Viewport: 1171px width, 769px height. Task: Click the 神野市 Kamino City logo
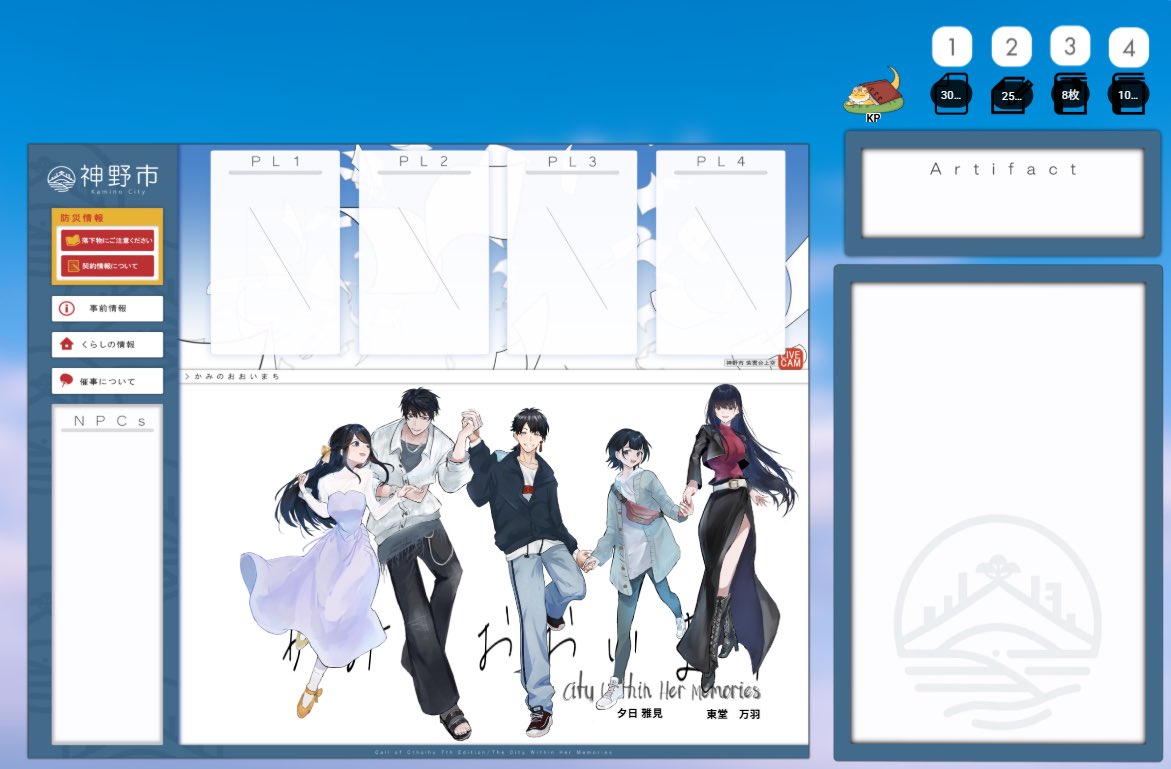pyautogui.click(x=103, y=179)
